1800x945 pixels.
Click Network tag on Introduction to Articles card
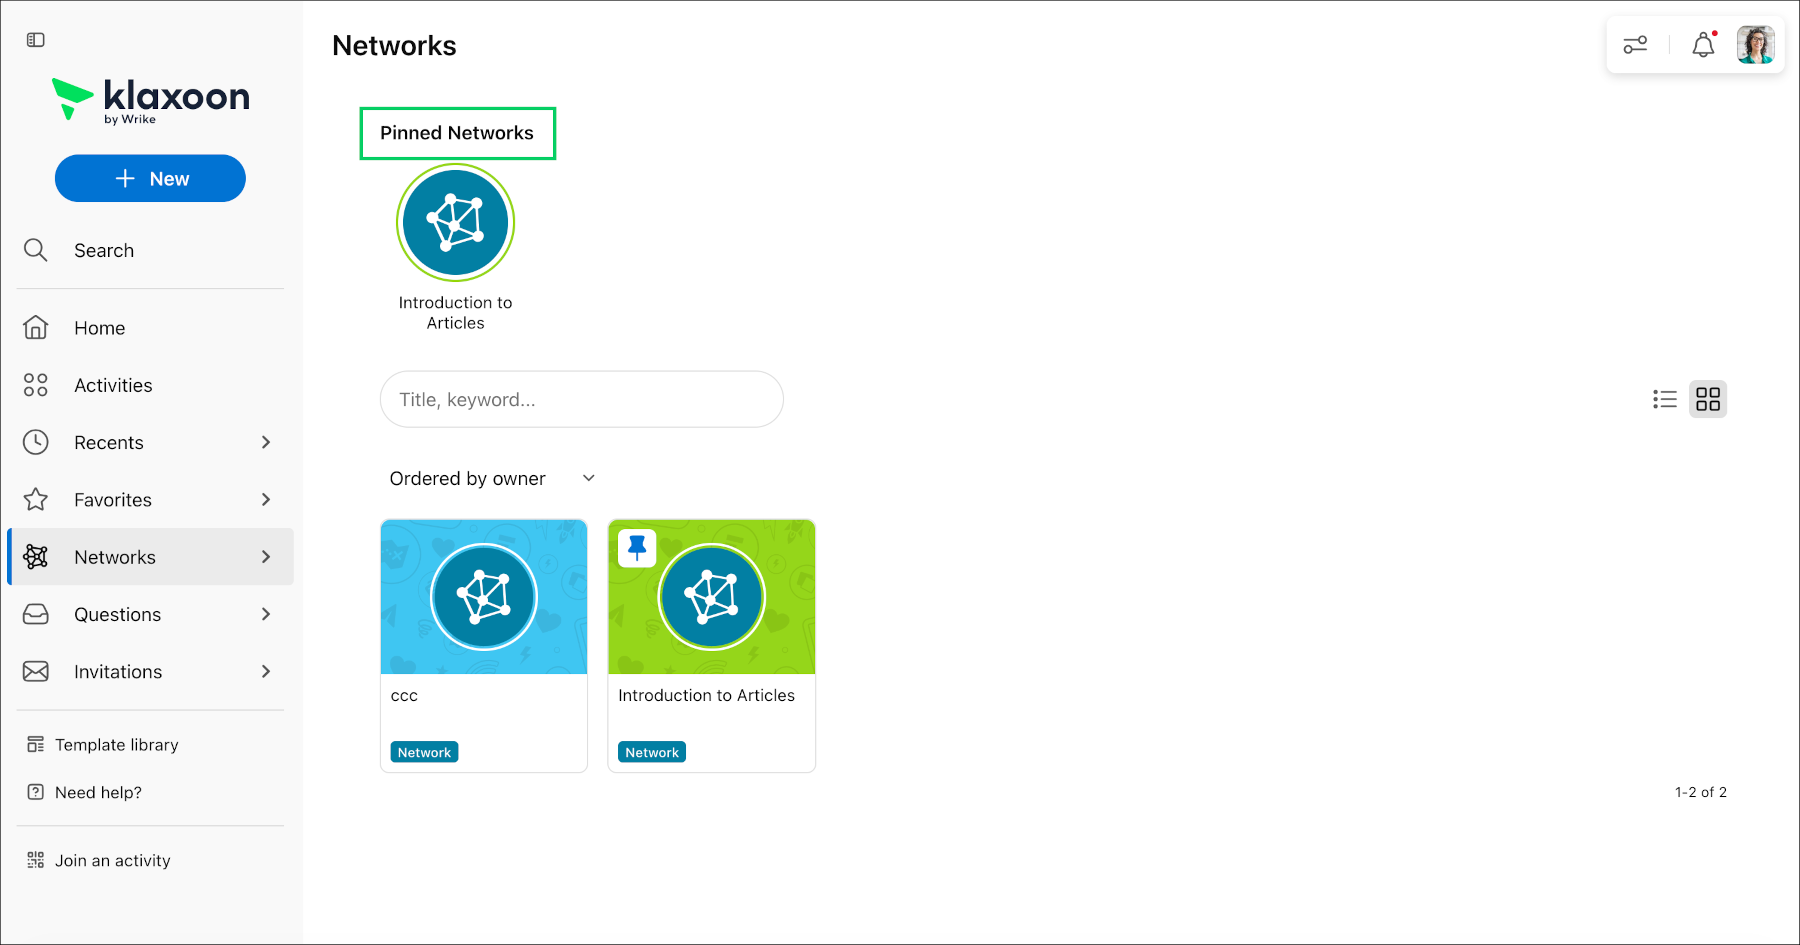[x=652, y=752]
